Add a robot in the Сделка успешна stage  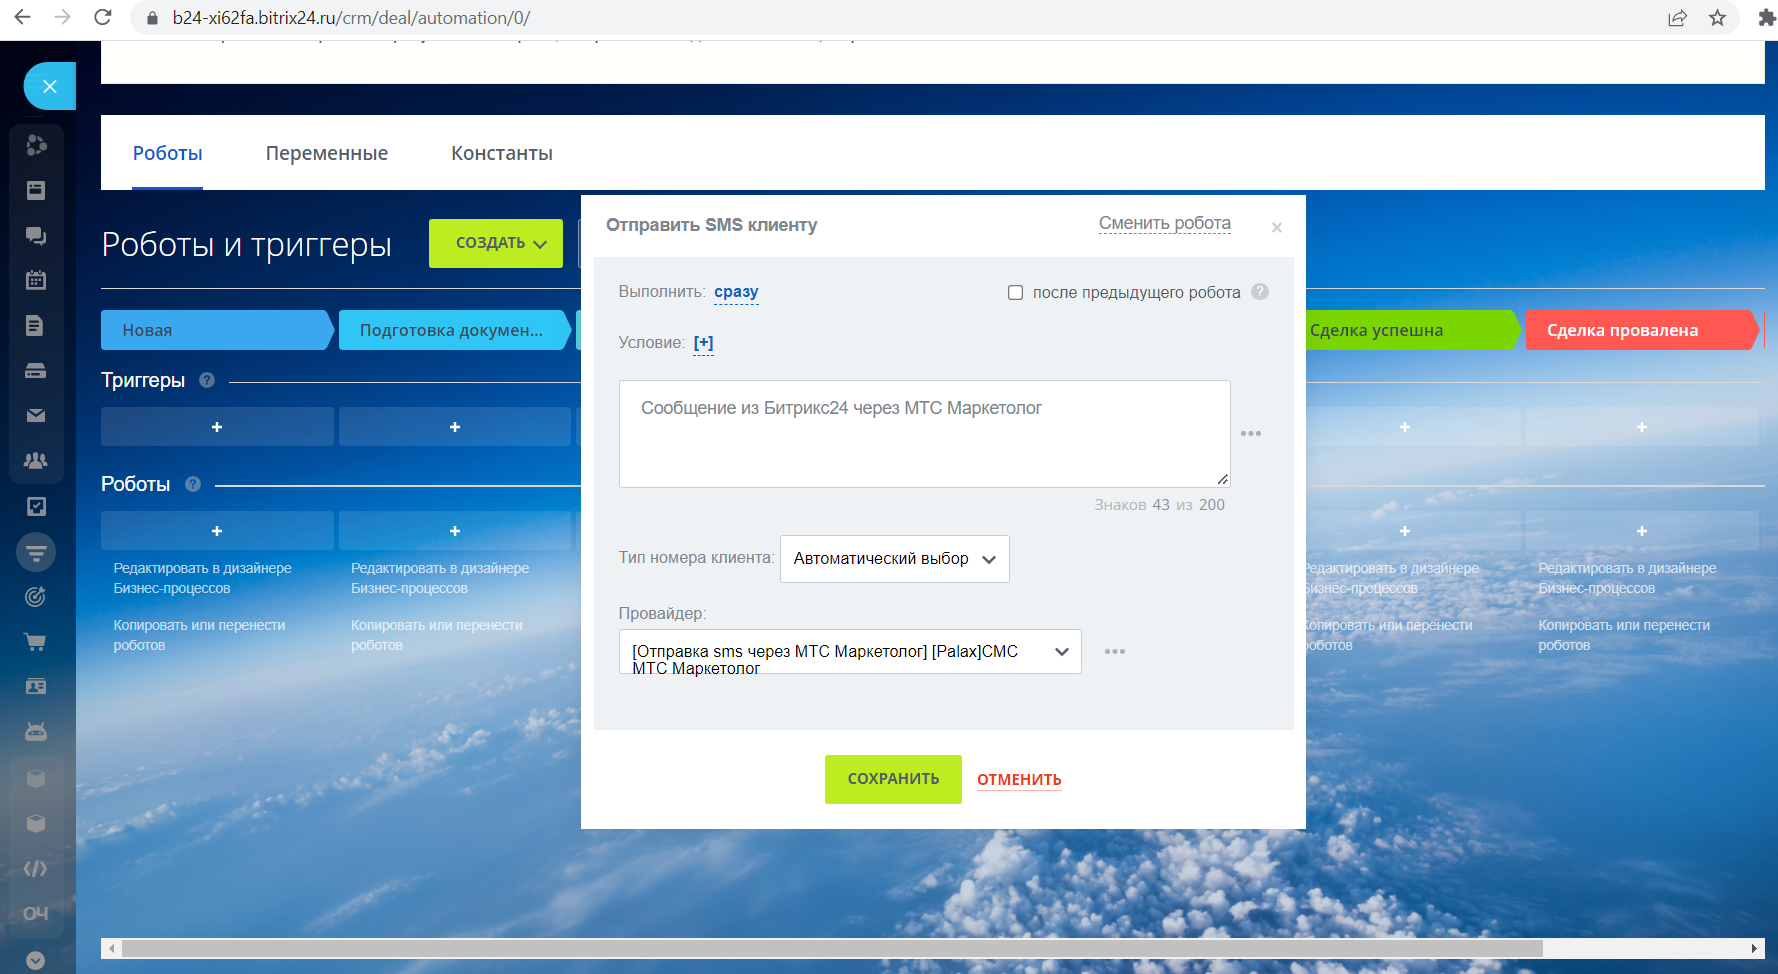[x=1405, y=531]
